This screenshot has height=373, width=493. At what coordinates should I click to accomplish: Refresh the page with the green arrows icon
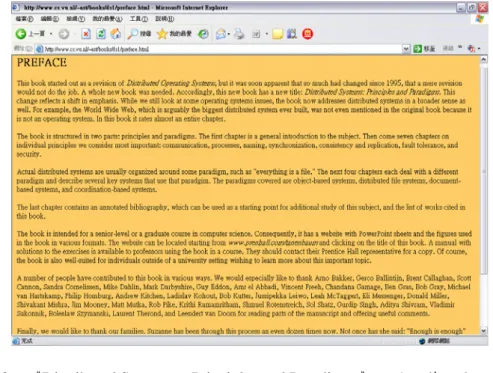click(x=101, y=34)
